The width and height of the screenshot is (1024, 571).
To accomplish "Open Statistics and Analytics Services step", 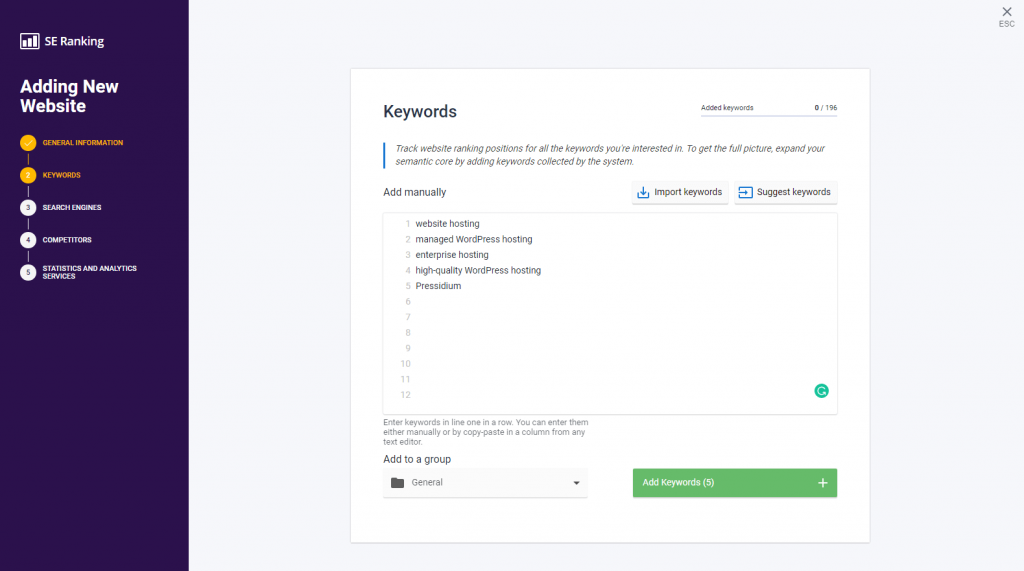I will pos(89,272).
